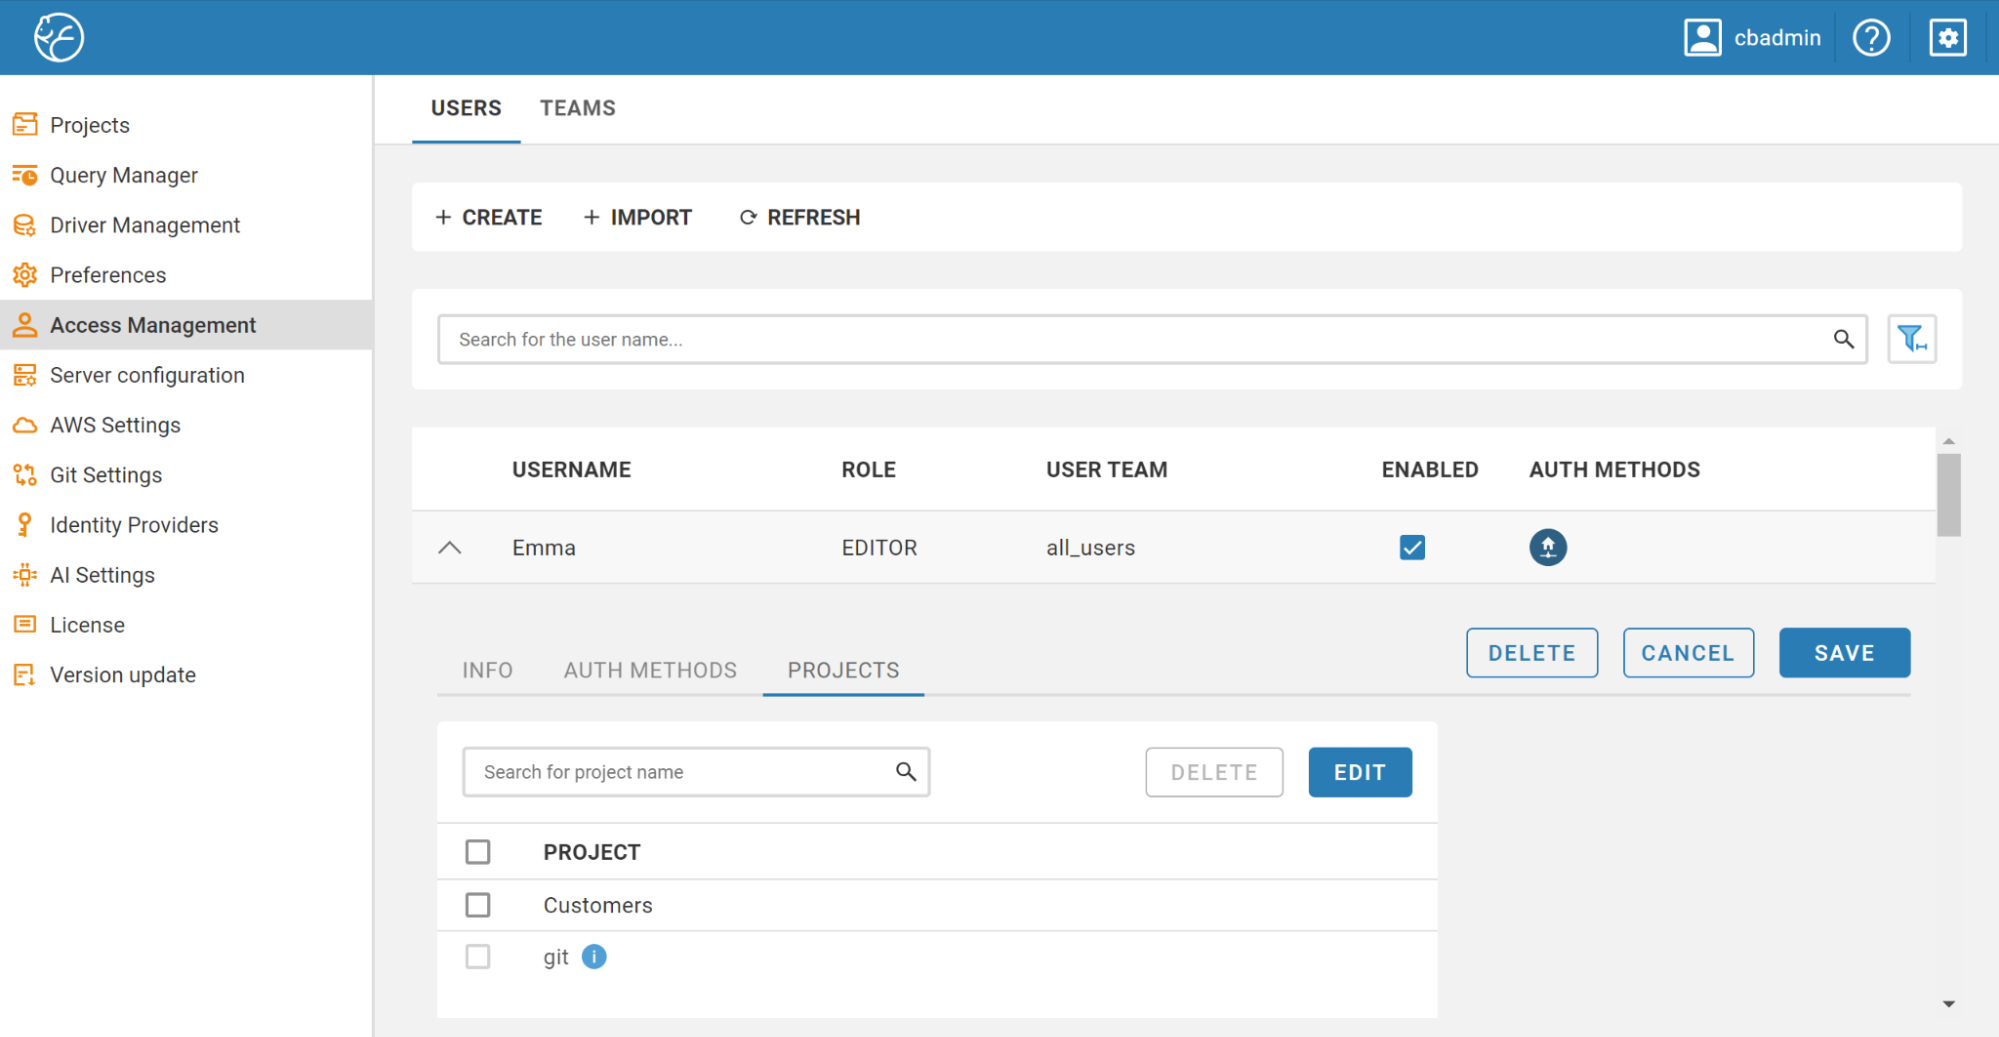1999x1037 pixels.
Task: Click the users table scrollbar thumb
Action: (1948, 495)
